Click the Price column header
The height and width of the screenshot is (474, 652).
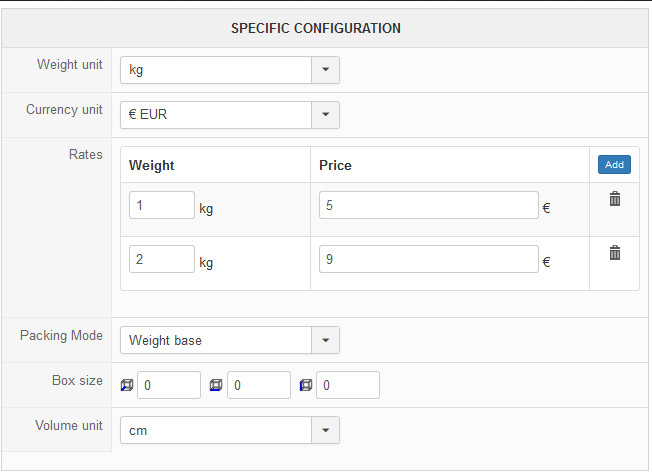coord(335,165)
